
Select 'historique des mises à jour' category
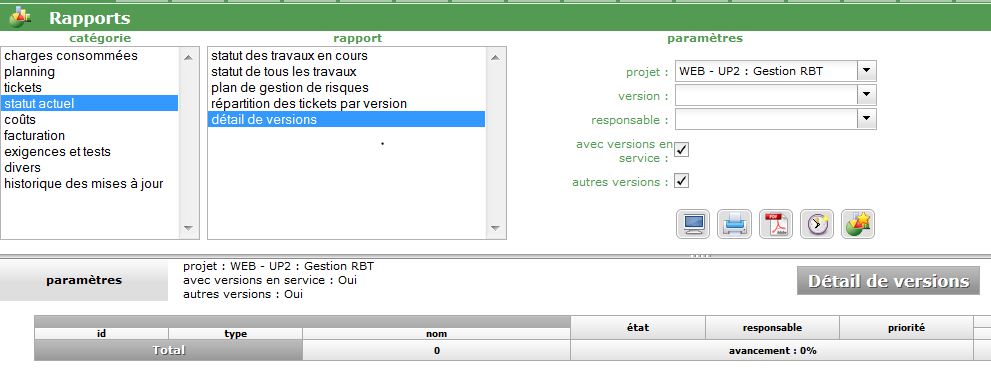pos(90,183)
